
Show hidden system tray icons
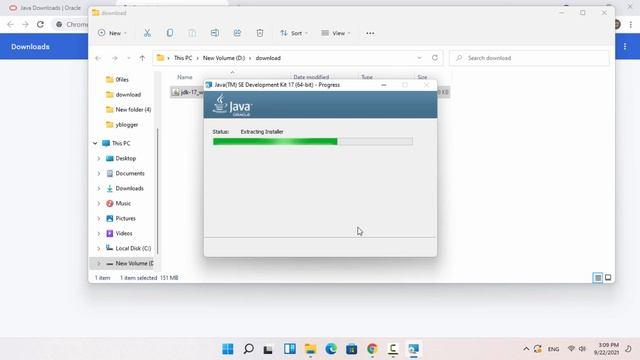[526, 349]
